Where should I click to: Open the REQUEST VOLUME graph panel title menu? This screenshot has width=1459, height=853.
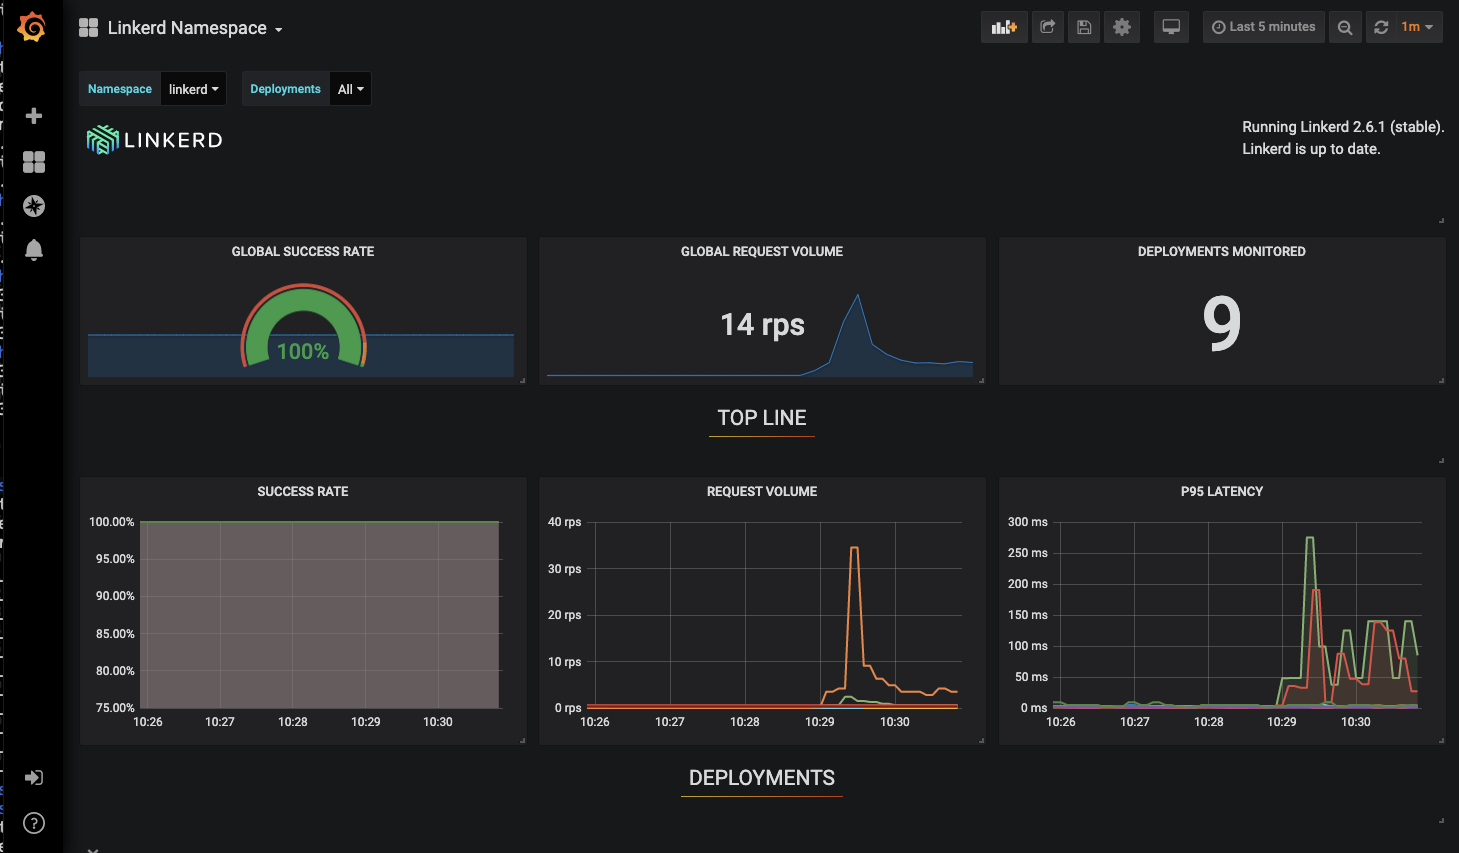pyautogui.click(x=762, y=492)
